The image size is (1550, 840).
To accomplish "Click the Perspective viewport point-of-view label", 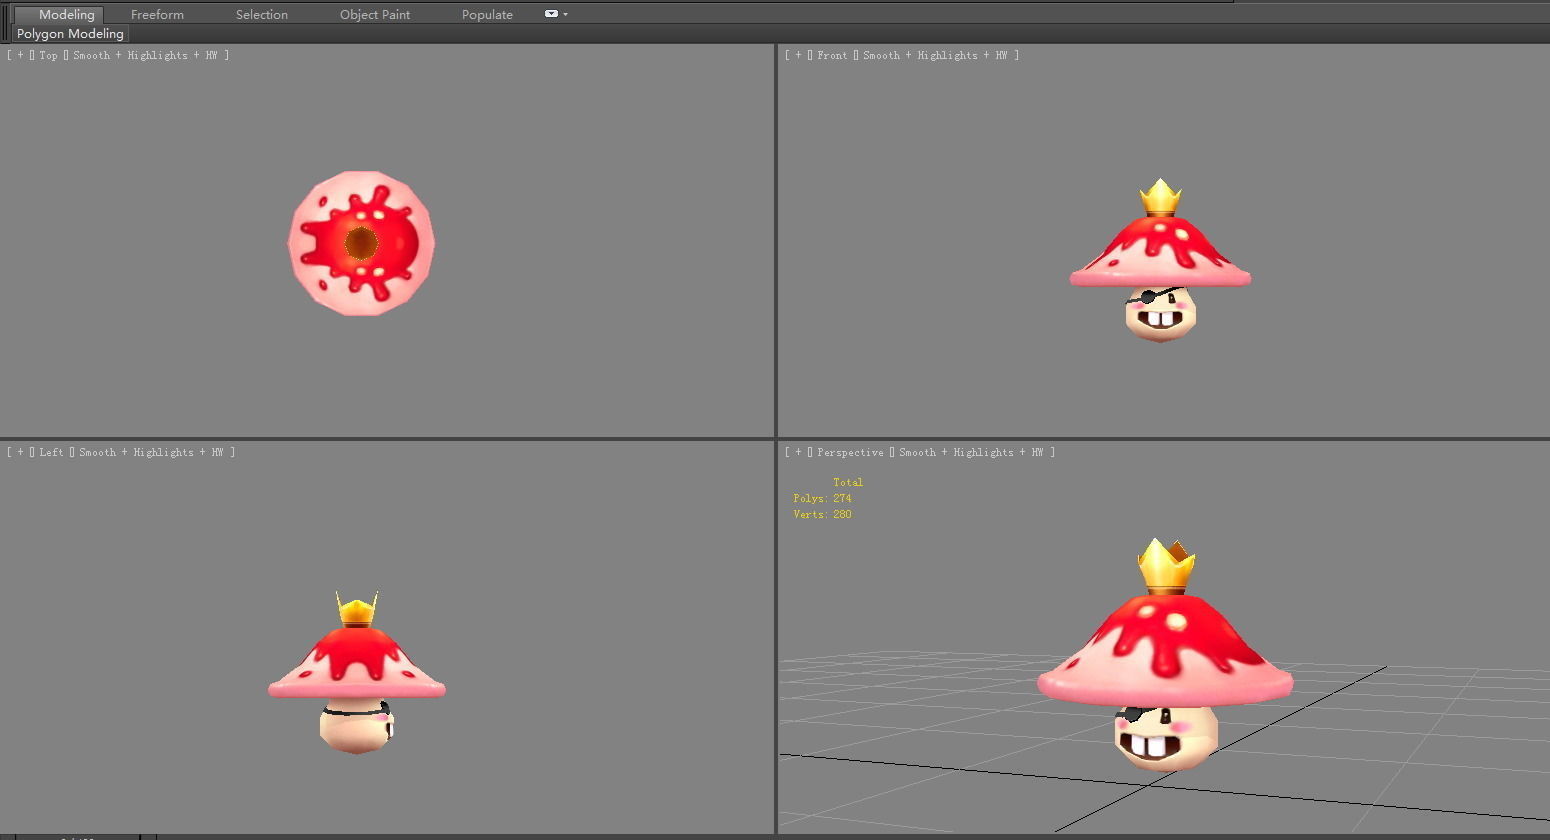I will [850, 452].
